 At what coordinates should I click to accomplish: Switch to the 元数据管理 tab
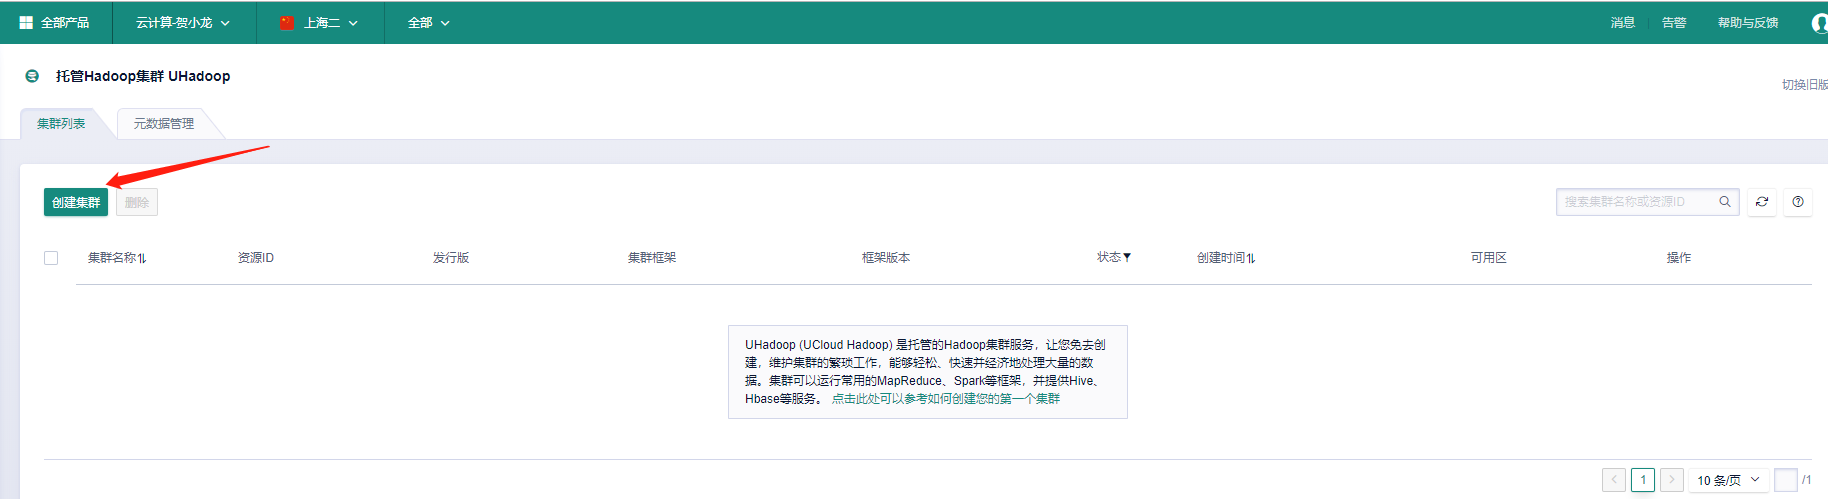tap(164, 124)
